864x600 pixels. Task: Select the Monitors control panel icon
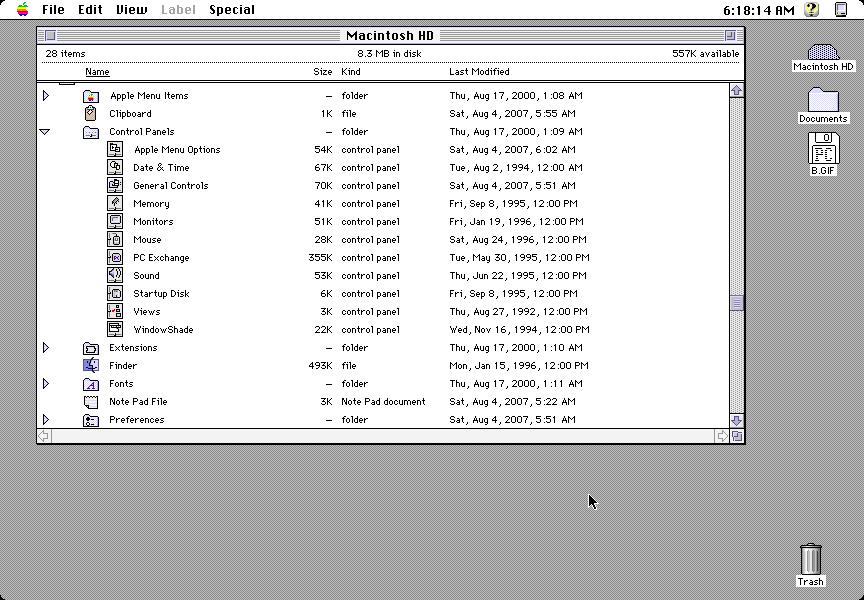115,221
